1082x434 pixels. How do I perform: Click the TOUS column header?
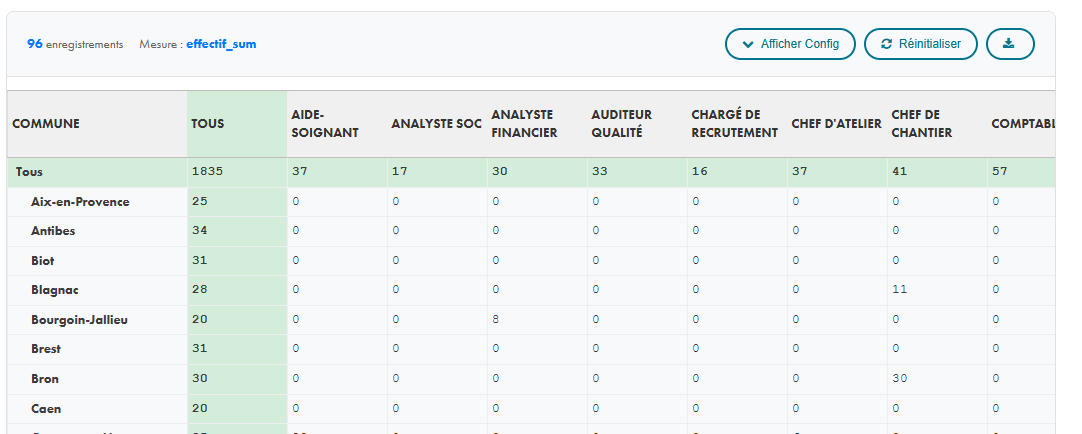click(x=208, y=124)
